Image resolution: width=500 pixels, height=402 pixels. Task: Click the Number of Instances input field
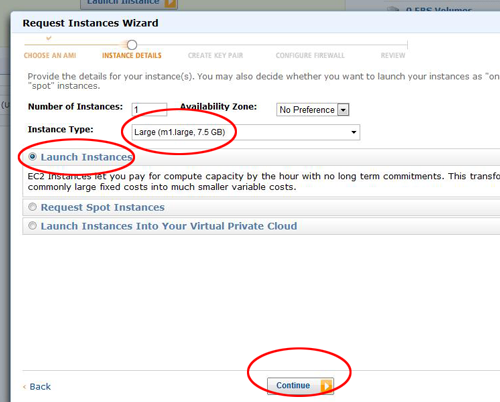[x=149, y=109]
